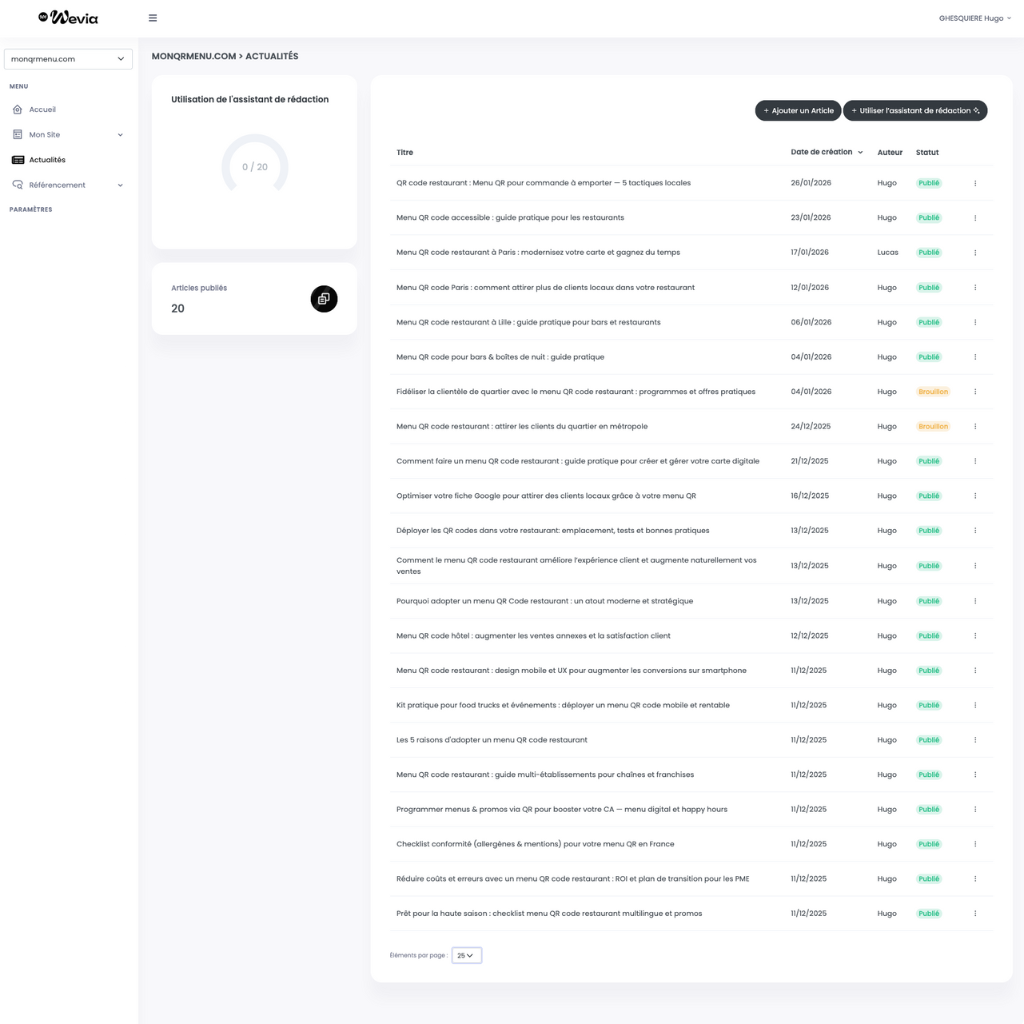The height and width of the screenshot is (1024, 1024).
Task: Open three-dot menu for Lucas's article row
Action: tap(975, 253)
